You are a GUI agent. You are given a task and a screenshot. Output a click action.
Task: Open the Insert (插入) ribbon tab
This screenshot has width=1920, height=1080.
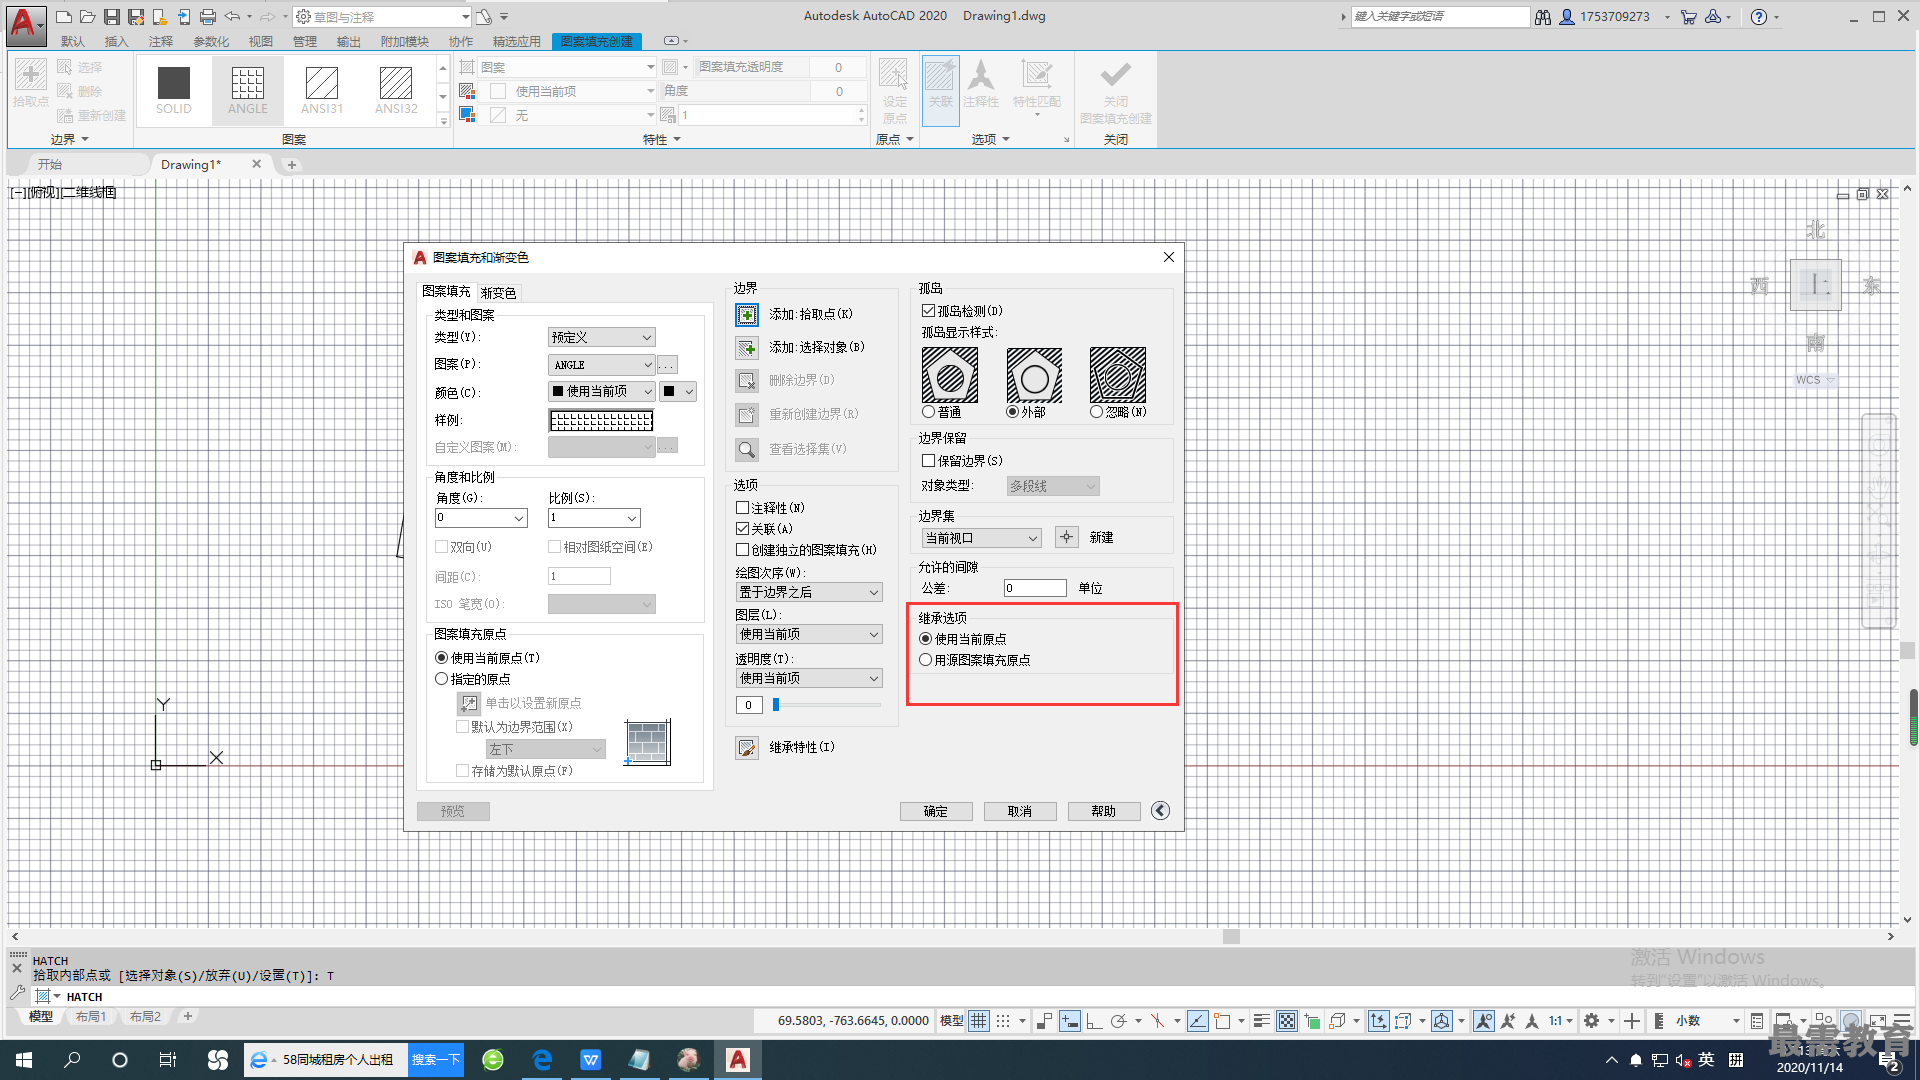pyautogui.click(x=117, y=41)
